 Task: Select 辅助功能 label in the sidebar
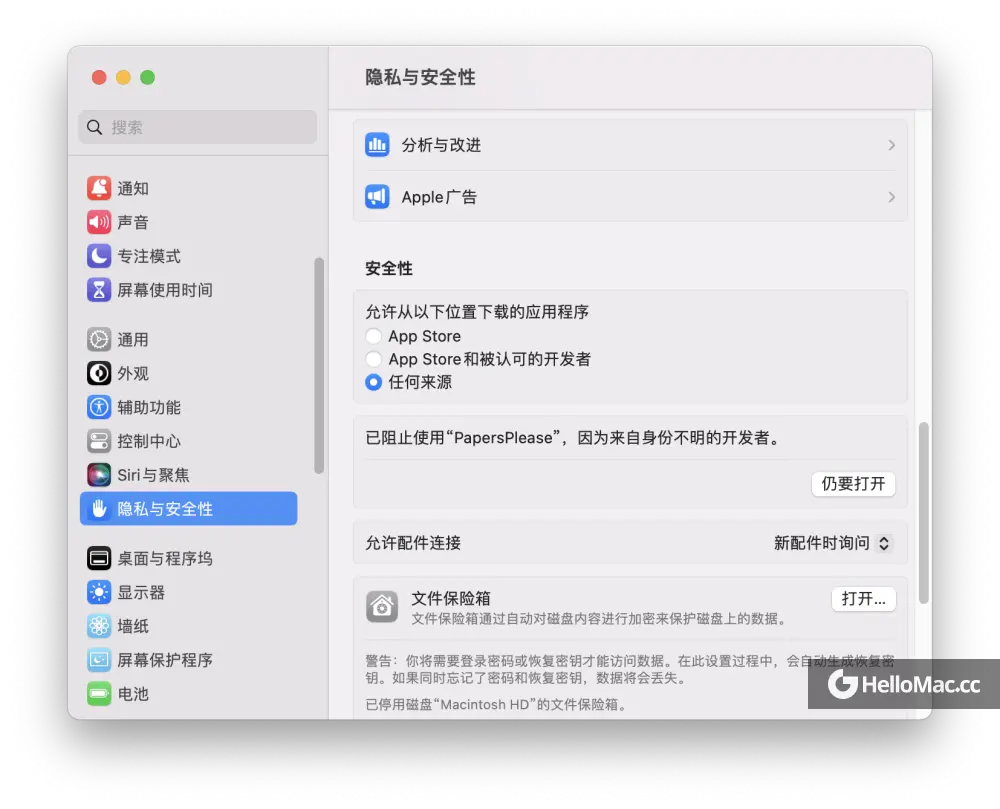click(149, 407)
